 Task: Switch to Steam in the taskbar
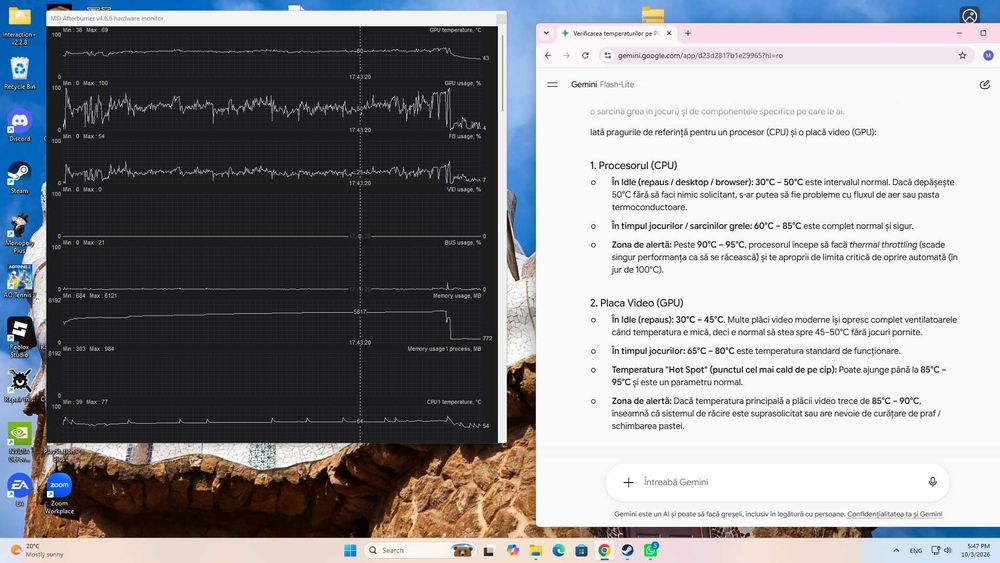pos(628,550)
